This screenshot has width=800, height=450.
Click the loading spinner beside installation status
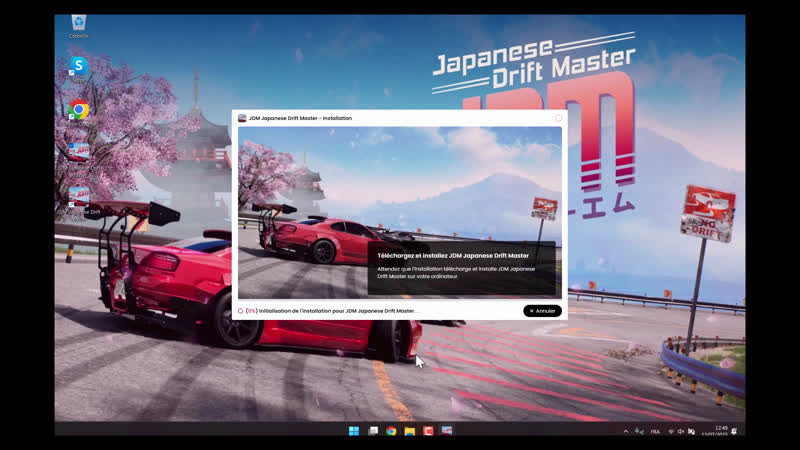click(x=240, y=311)
